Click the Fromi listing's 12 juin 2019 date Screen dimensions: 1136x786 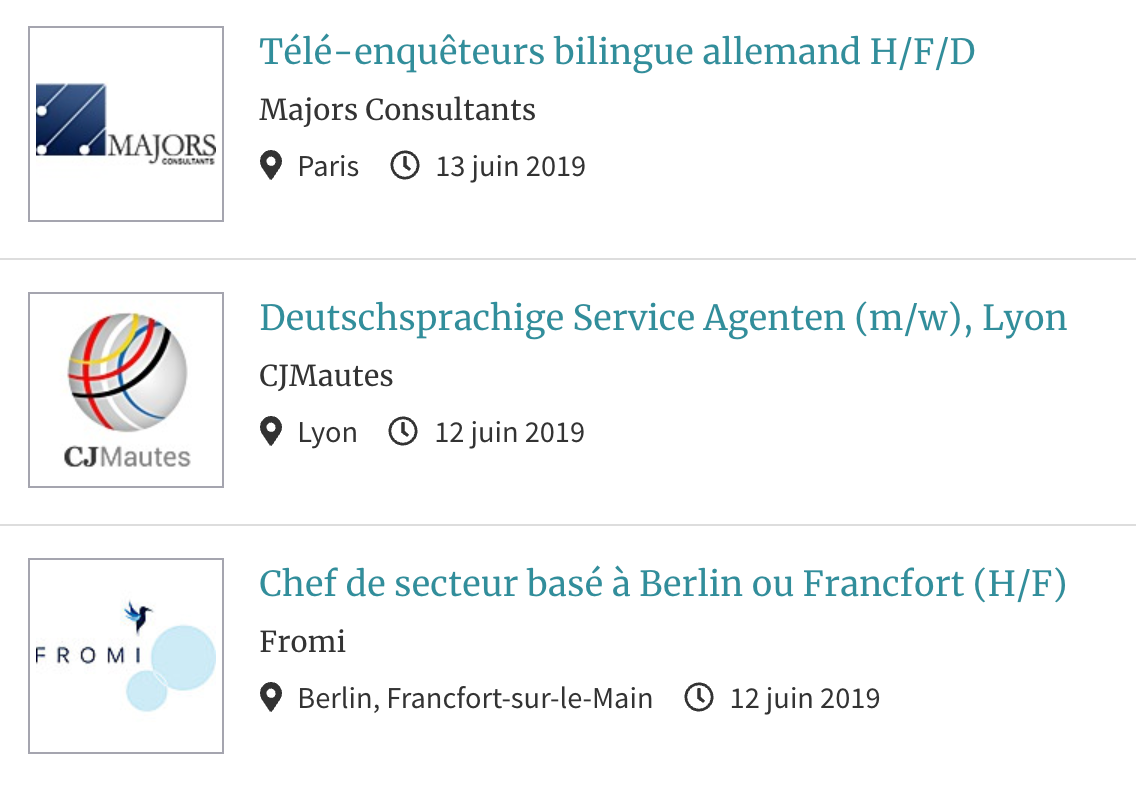(x=805, y=699)
